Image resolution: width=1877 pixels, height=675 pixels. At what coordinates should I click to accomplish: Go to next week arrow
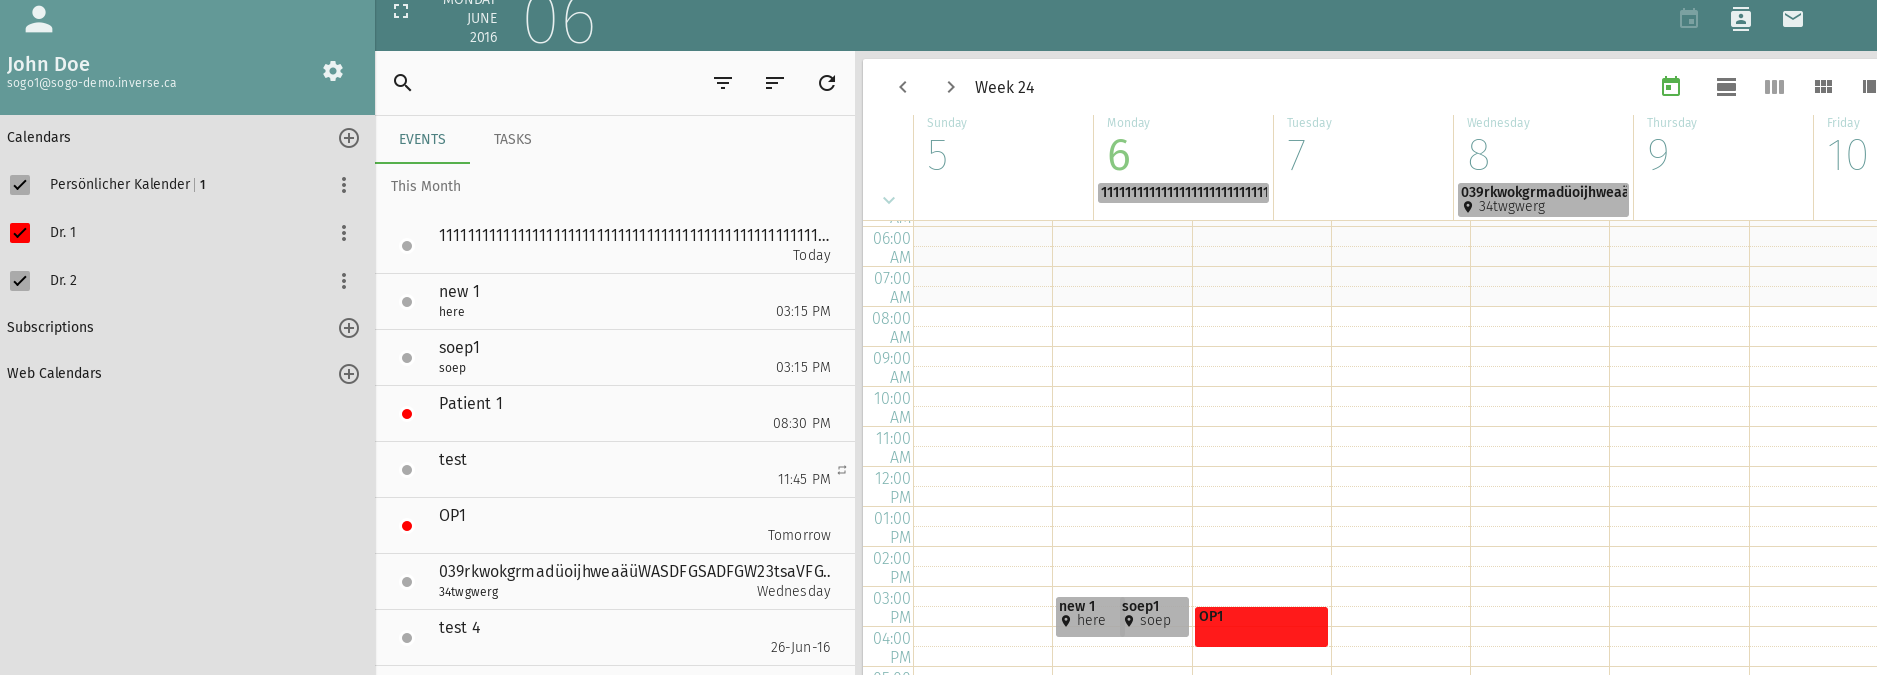pyautogui.click(x=951, y=87)
